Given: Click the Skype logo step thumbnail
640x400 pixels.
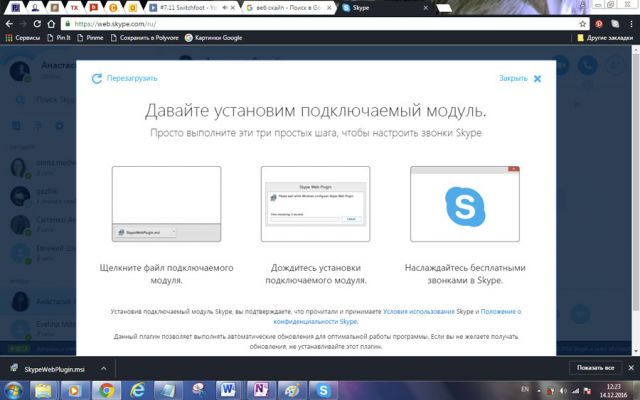Looking at the screenshot, I should pos(465,204).
